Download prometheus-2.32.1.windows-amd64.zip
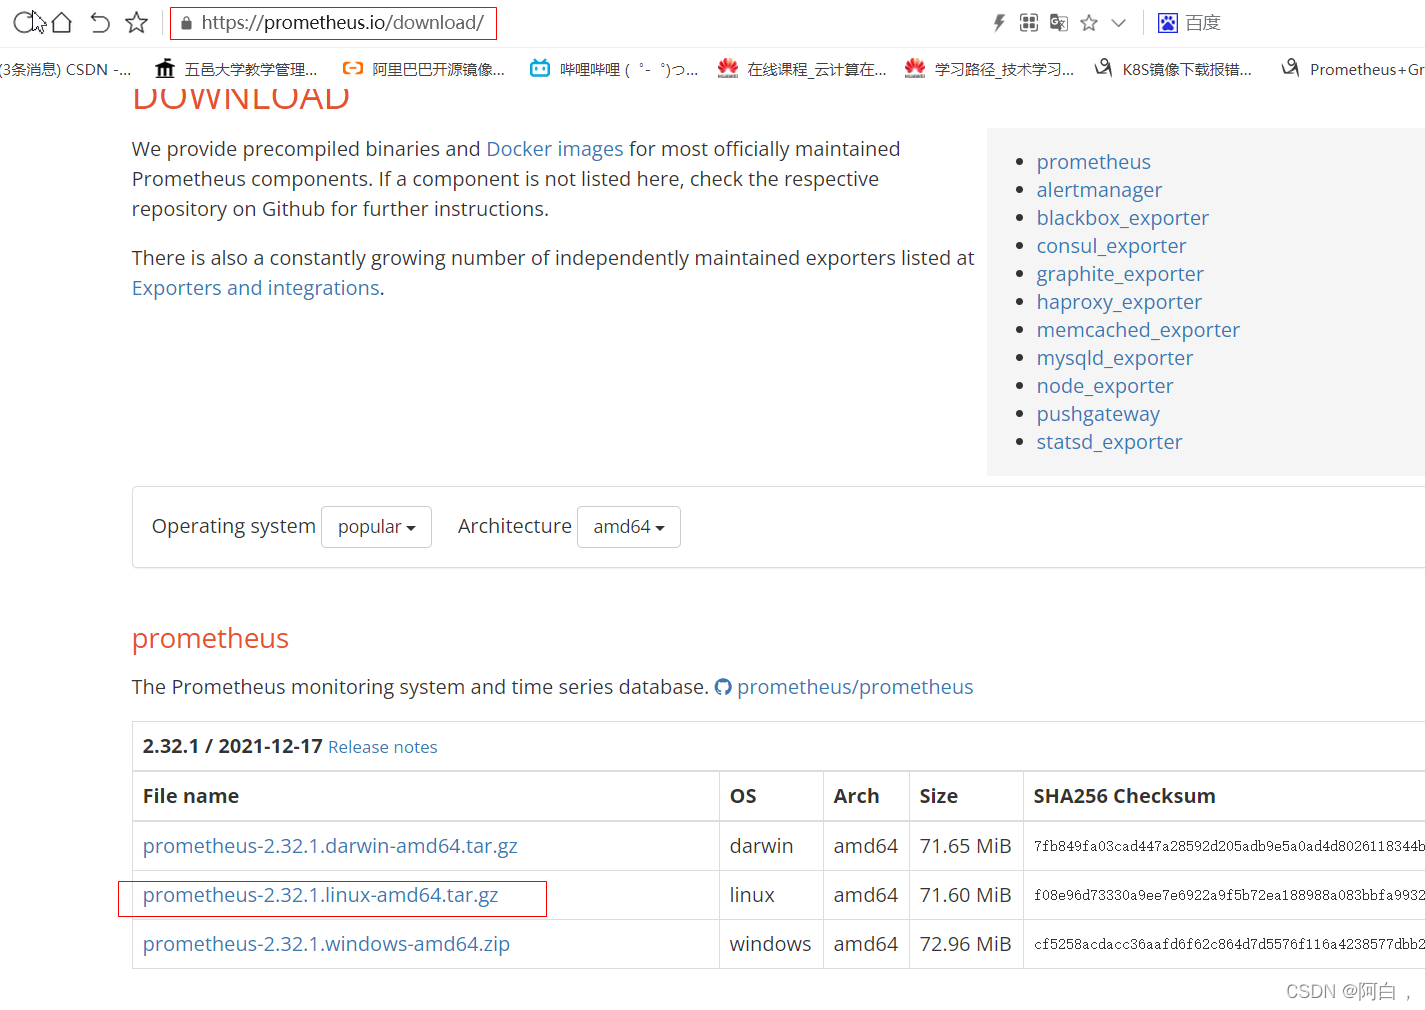This screenshot has height=1010, width=1425. (326, 944)
